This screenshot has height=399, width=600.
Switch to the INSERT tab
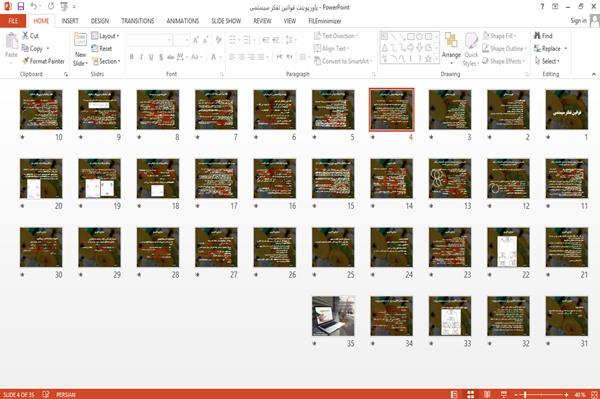coord(70,21)
